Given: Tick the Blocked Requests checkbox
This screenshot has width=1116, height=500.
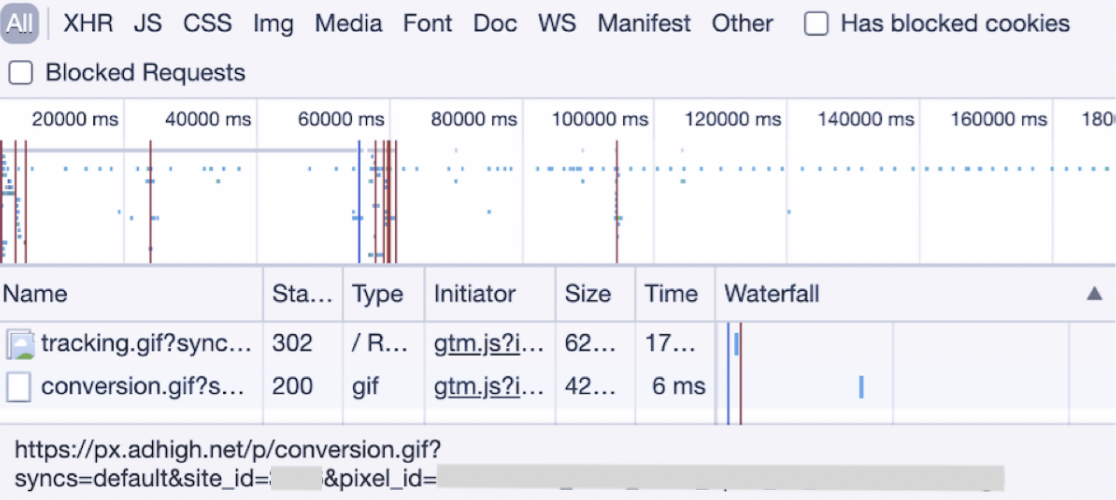Looking at the screenshot, I should point(21,73).
